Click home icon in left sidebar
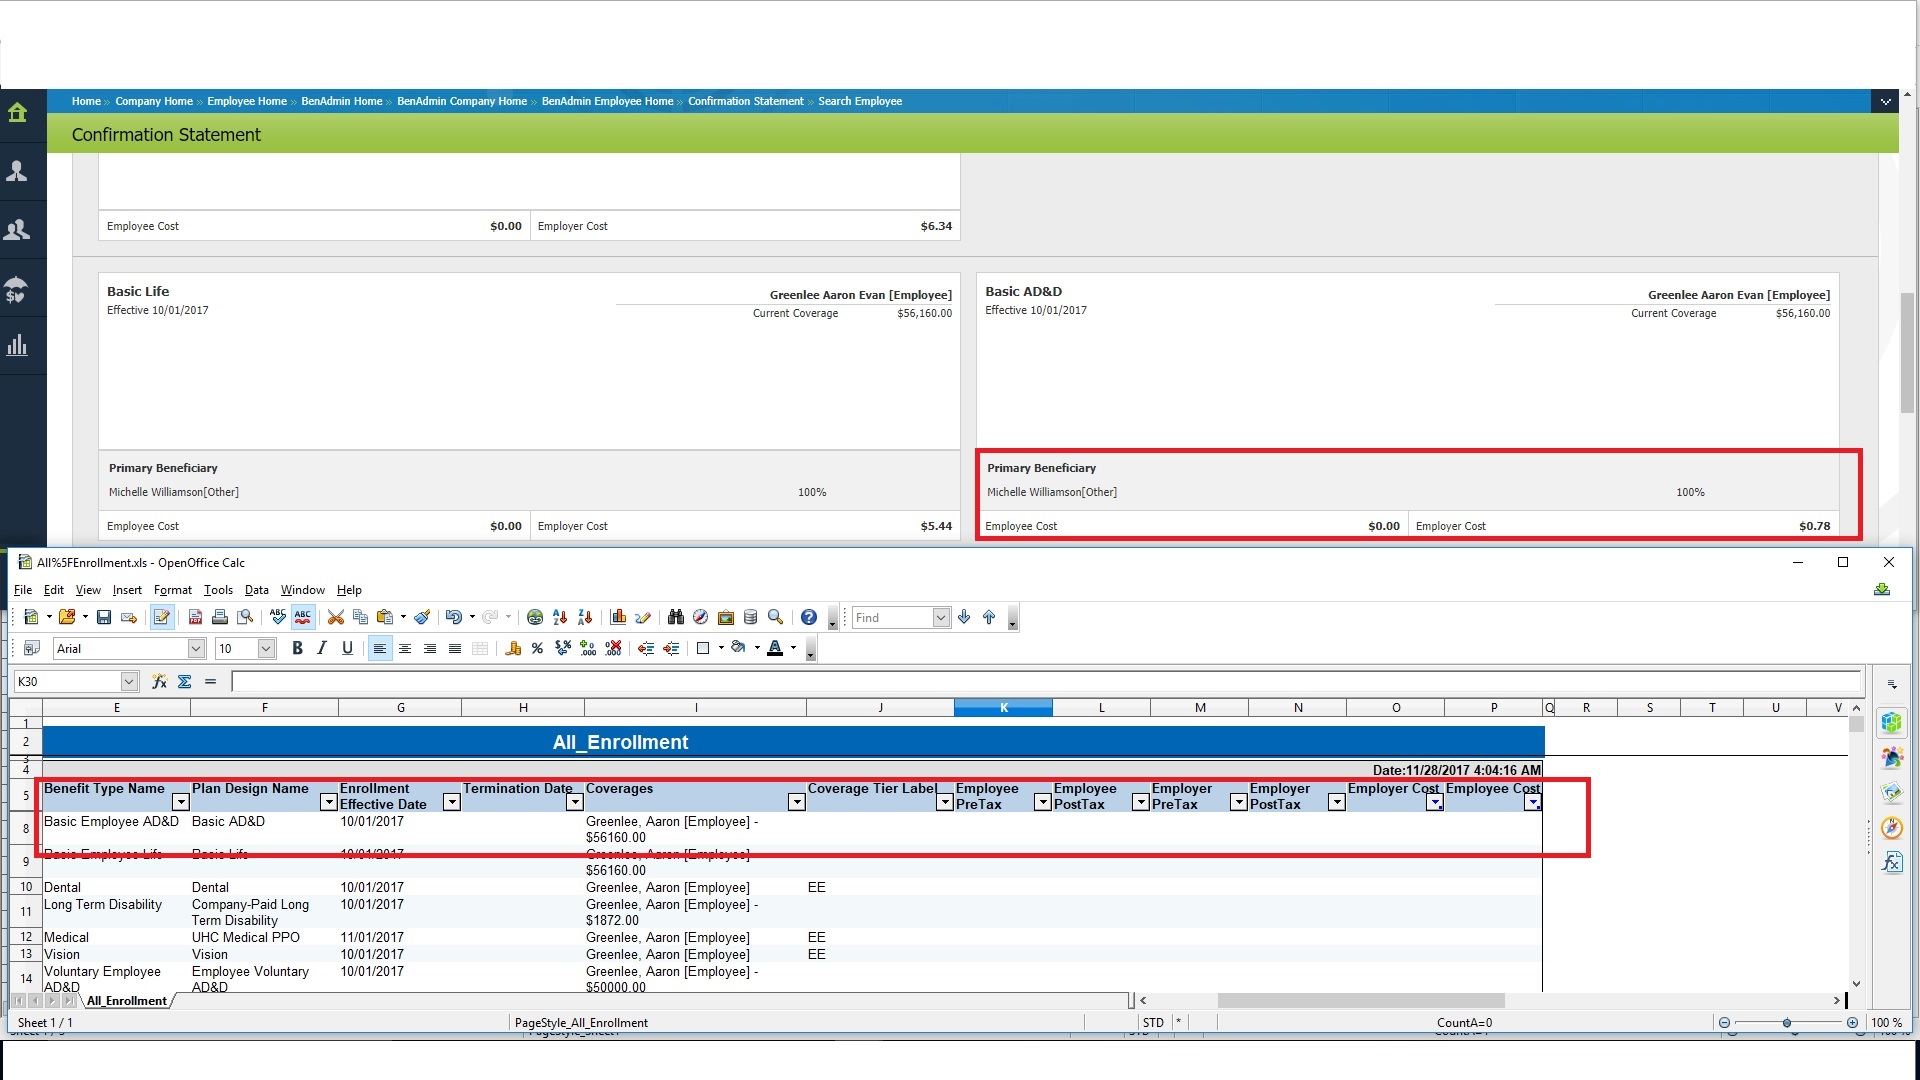Screen dimensions: 1920x1080 [17, 112]
